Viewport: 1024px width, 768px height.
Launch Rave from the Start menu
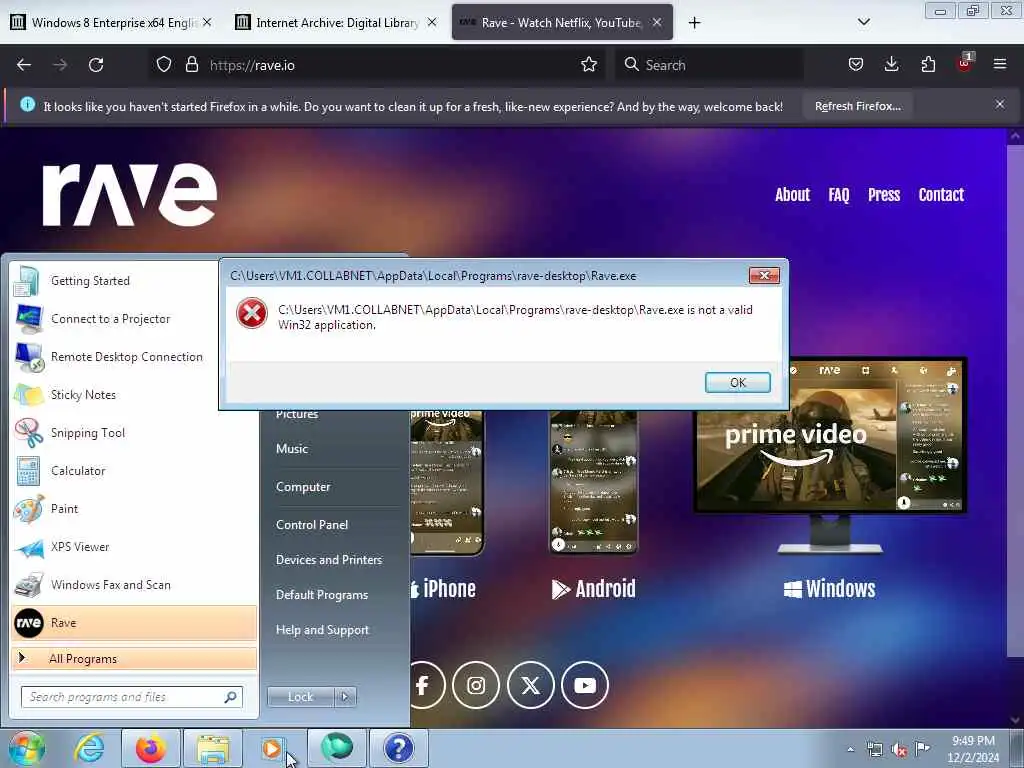click(x=134, y=622)
